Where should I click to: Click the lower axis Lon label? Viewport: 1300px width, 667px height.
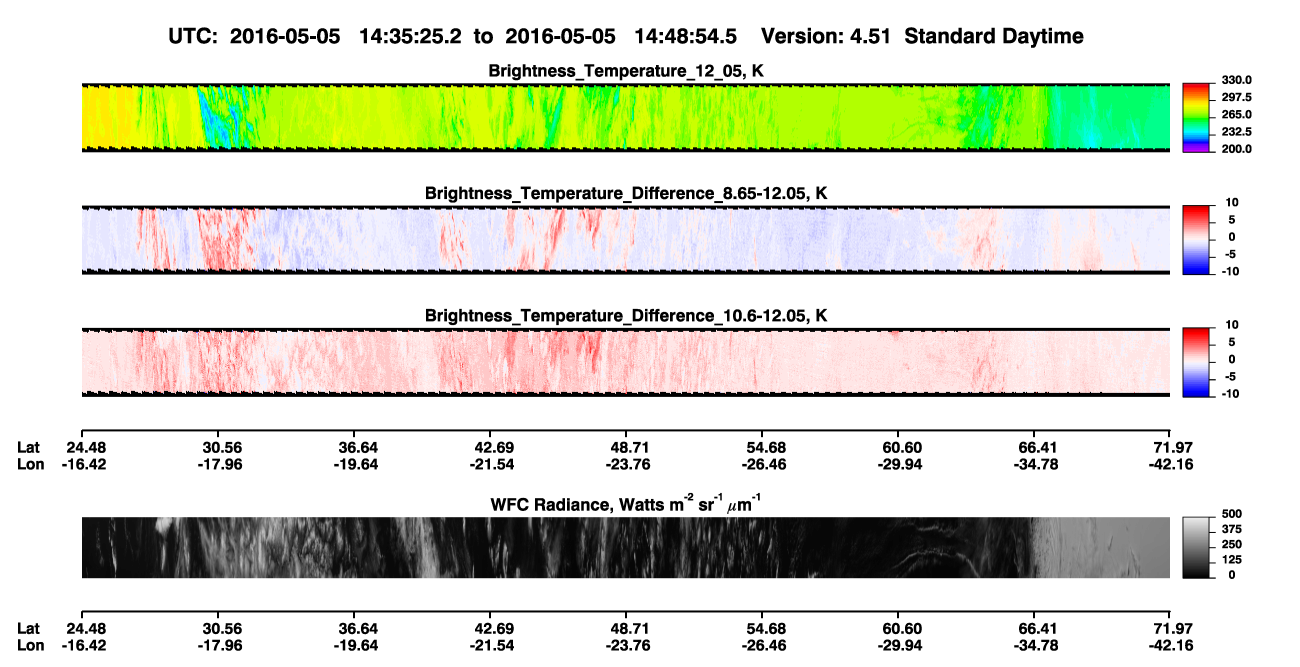(x=30, y=645)
